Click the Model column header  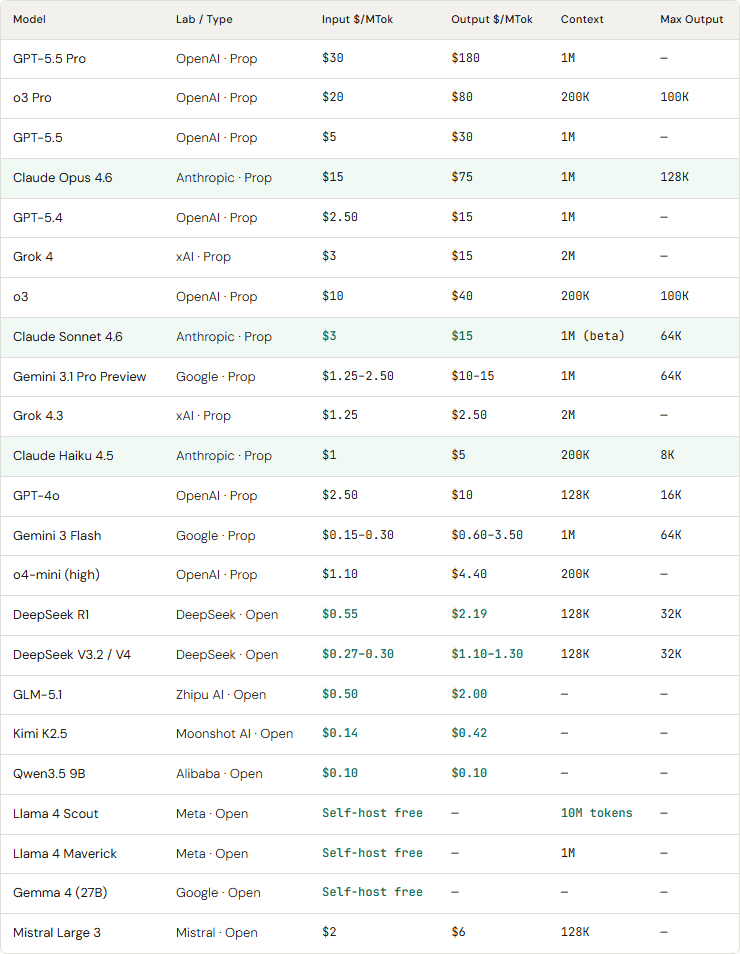pos(29,19)
